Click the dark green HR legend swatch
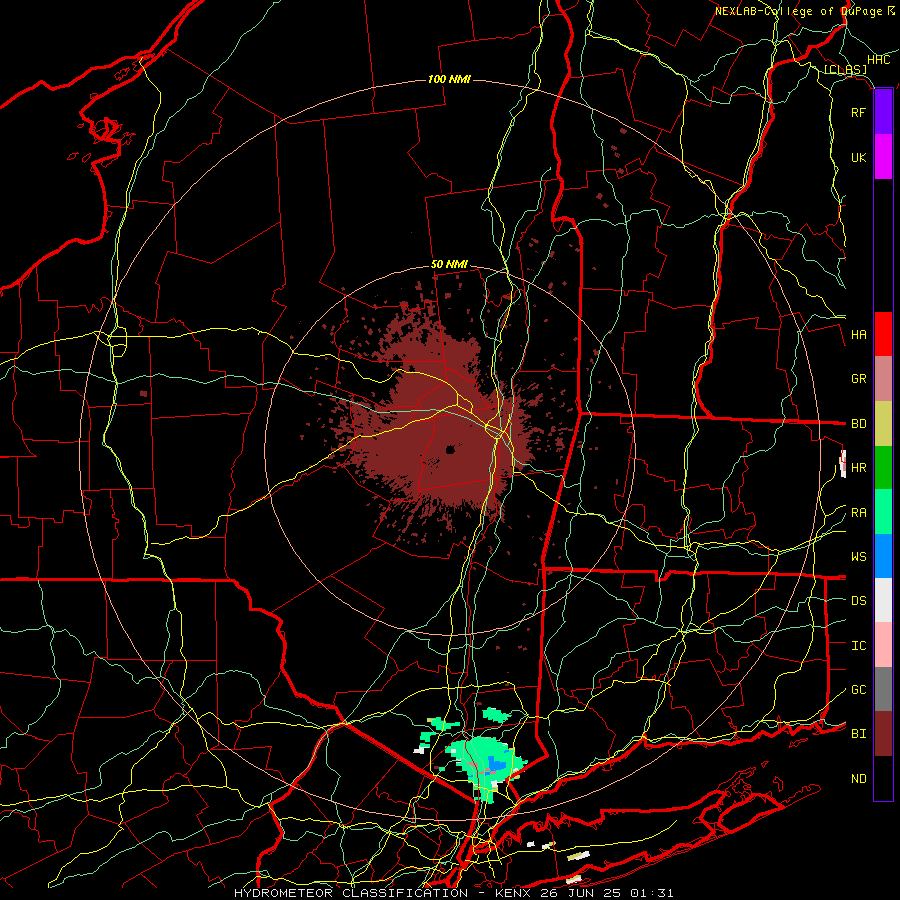 (x=883, y=468)
